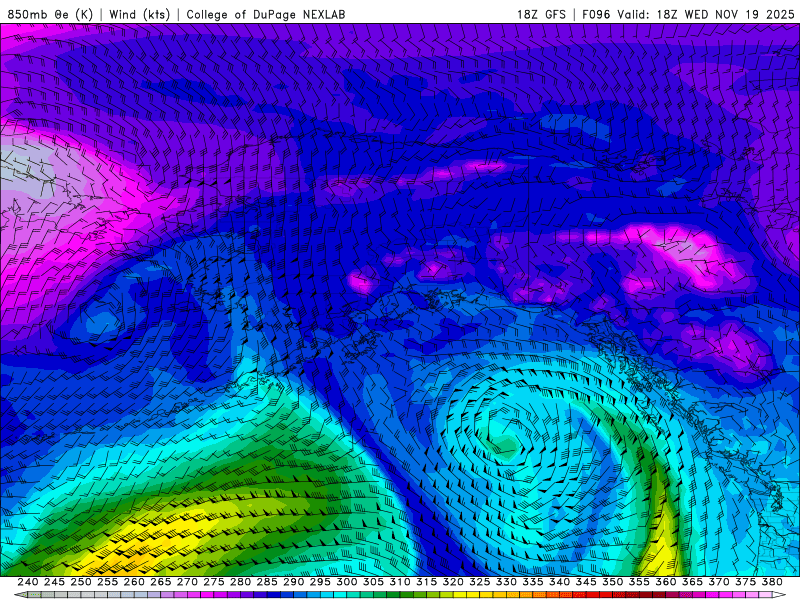Click the 'Valid: 18Z WED NOV 19 2025' text
This screenshot has height=600, width=800.
pos(706,14)
